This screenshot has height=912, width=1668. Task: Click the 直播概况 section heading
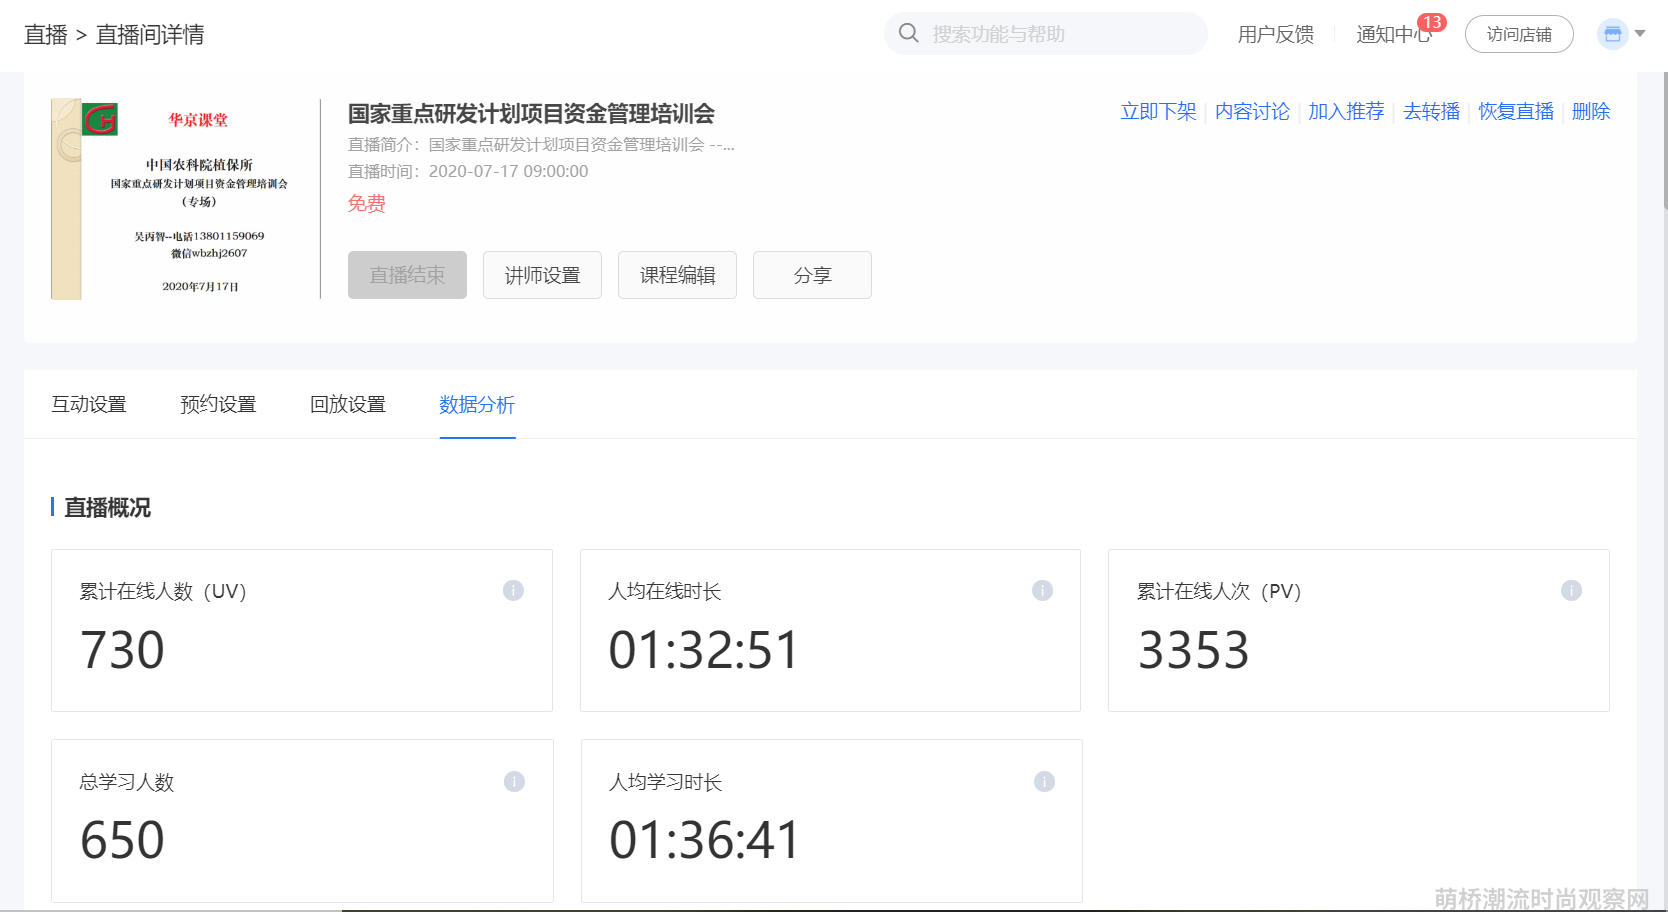pyautogui.click(x=107, y=508)
